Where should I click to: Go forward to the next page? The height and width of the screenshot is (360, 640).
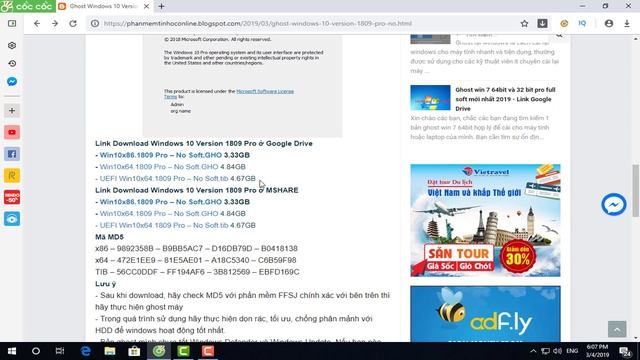(x=55, y=24)
